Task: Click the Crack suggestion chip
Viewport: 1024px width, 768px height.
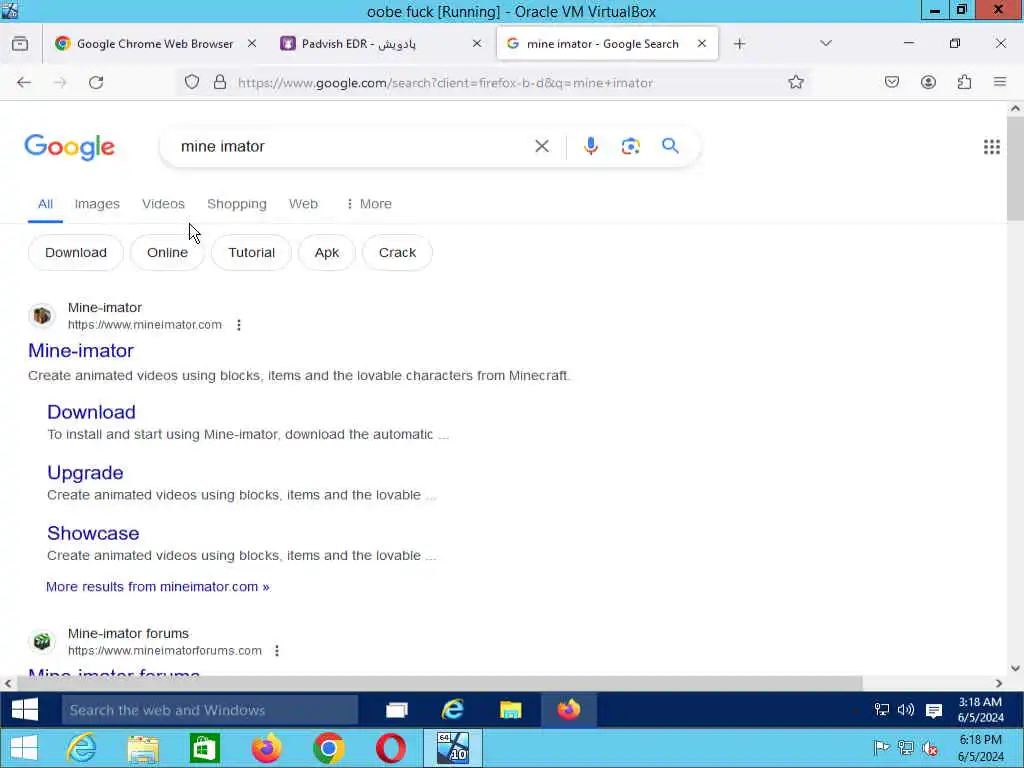Action: click(x=397, y=253)
